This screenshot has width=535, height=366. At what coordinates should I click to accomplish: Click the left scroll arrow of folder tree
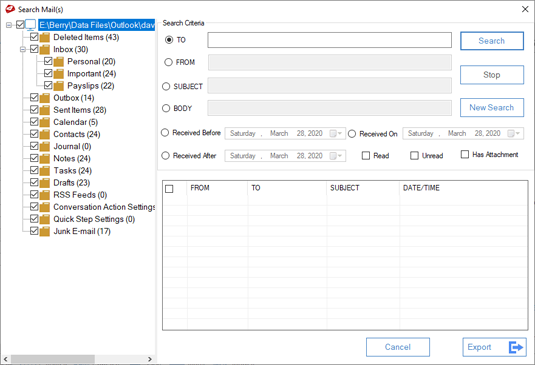(x=5, y=359)
